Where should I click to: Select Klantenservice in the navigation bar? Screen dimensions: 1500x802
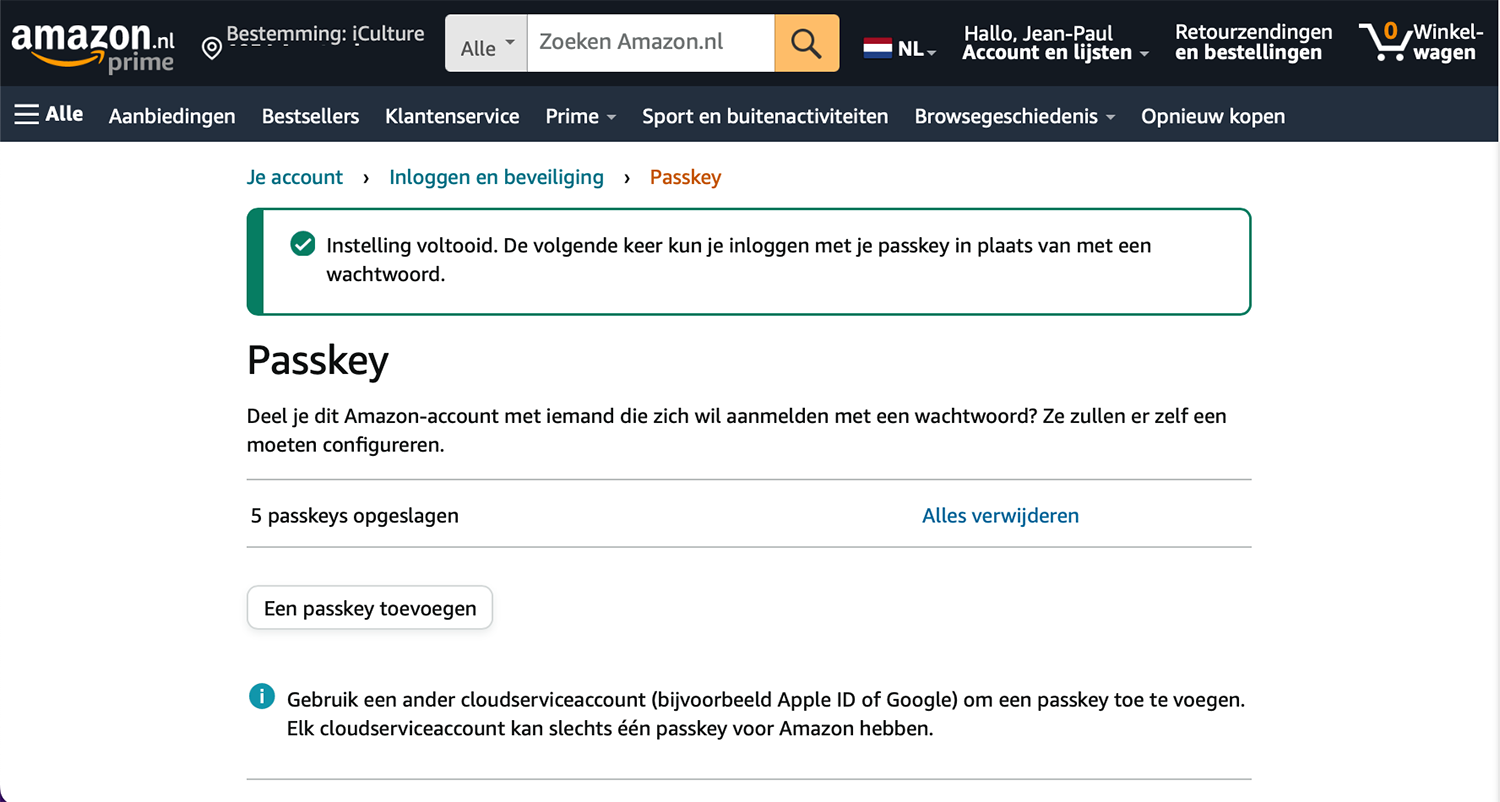pyautogui.click(x=452, y=116)
